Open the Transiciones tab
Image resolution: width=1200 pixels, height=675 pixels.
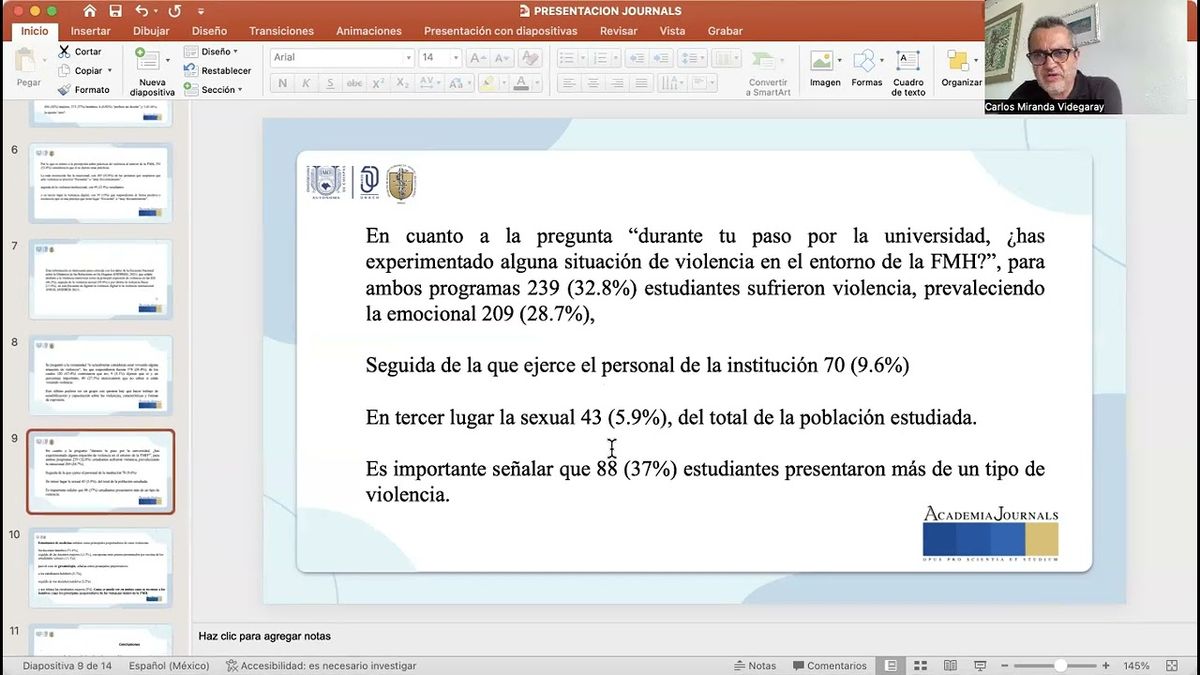click(281, 31)
